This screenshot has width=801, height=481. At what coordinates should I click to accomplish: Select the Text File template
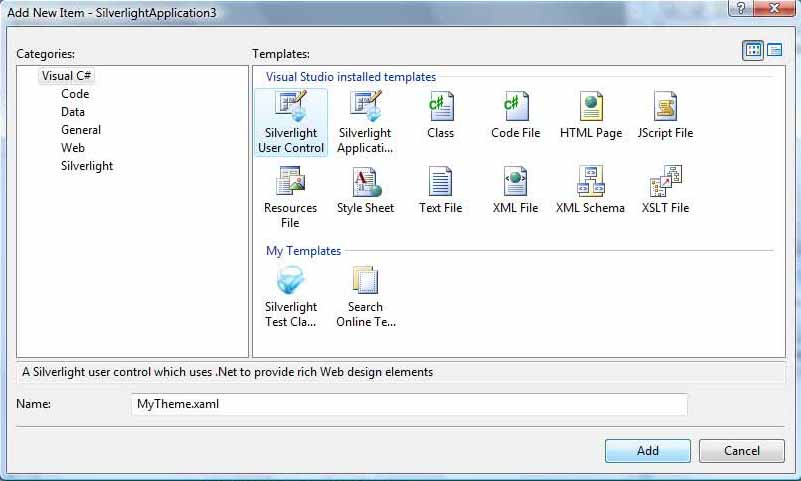(x=441, y=190)
